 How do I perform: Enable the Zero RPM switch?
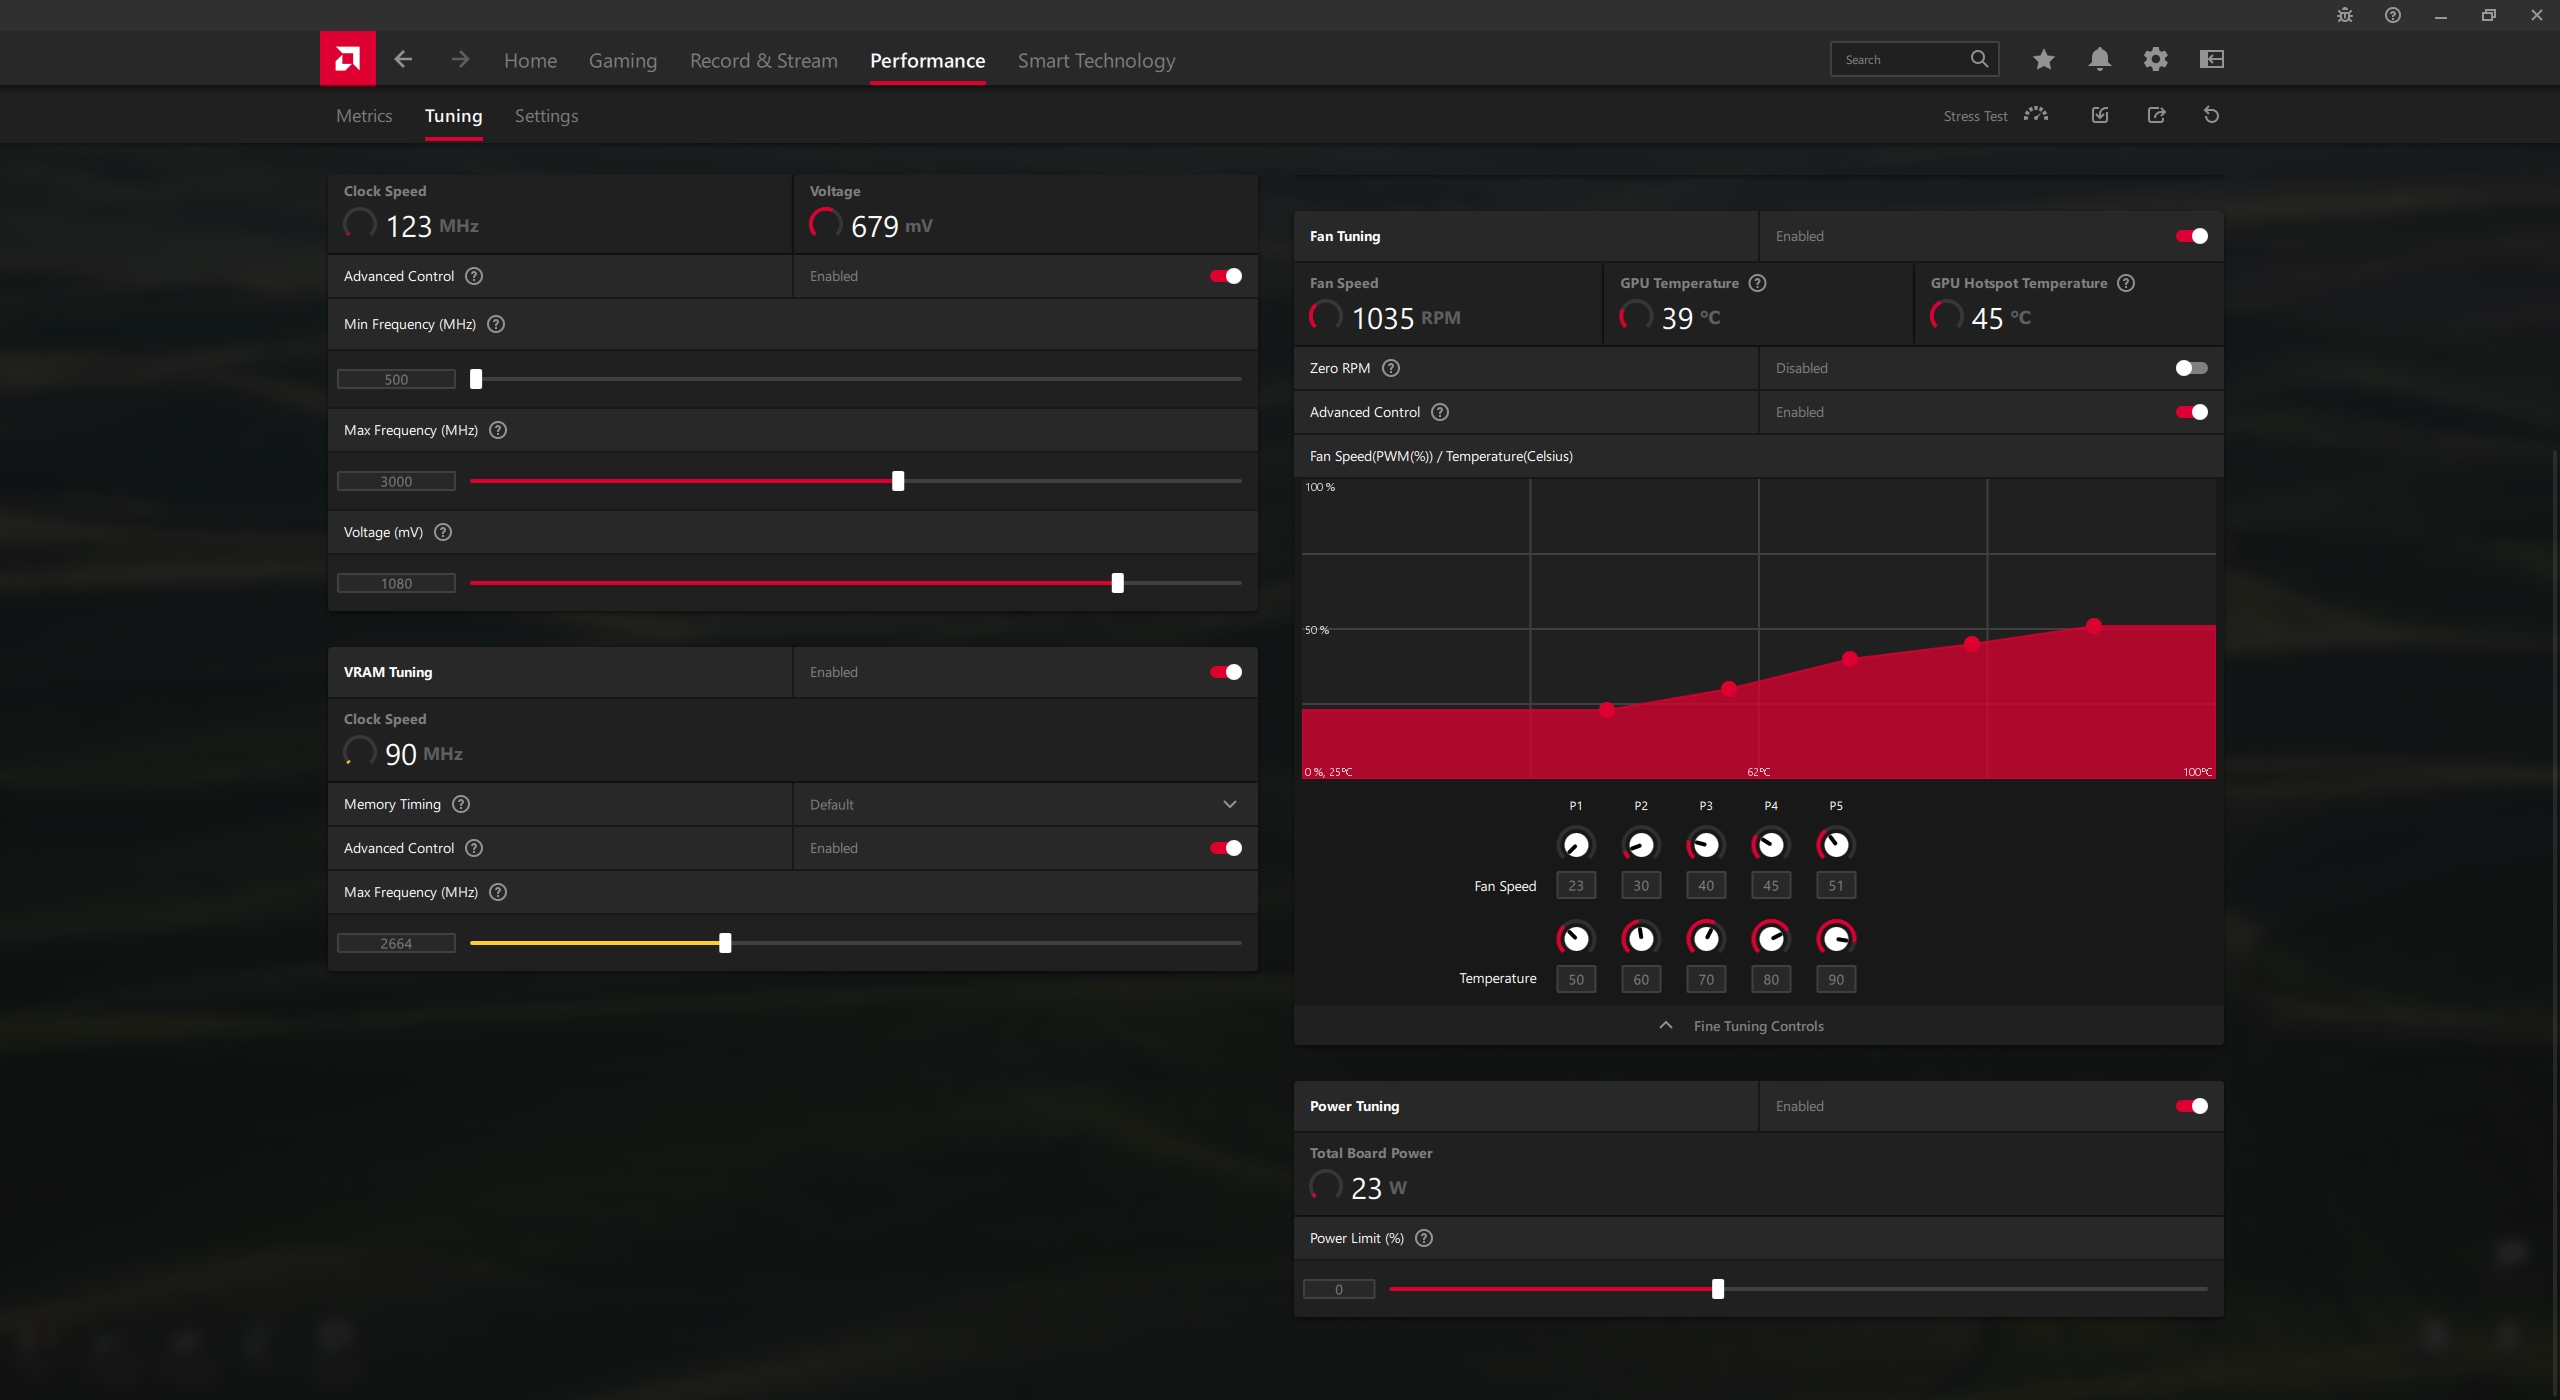pyautogui.click(x=2191, y=368)
